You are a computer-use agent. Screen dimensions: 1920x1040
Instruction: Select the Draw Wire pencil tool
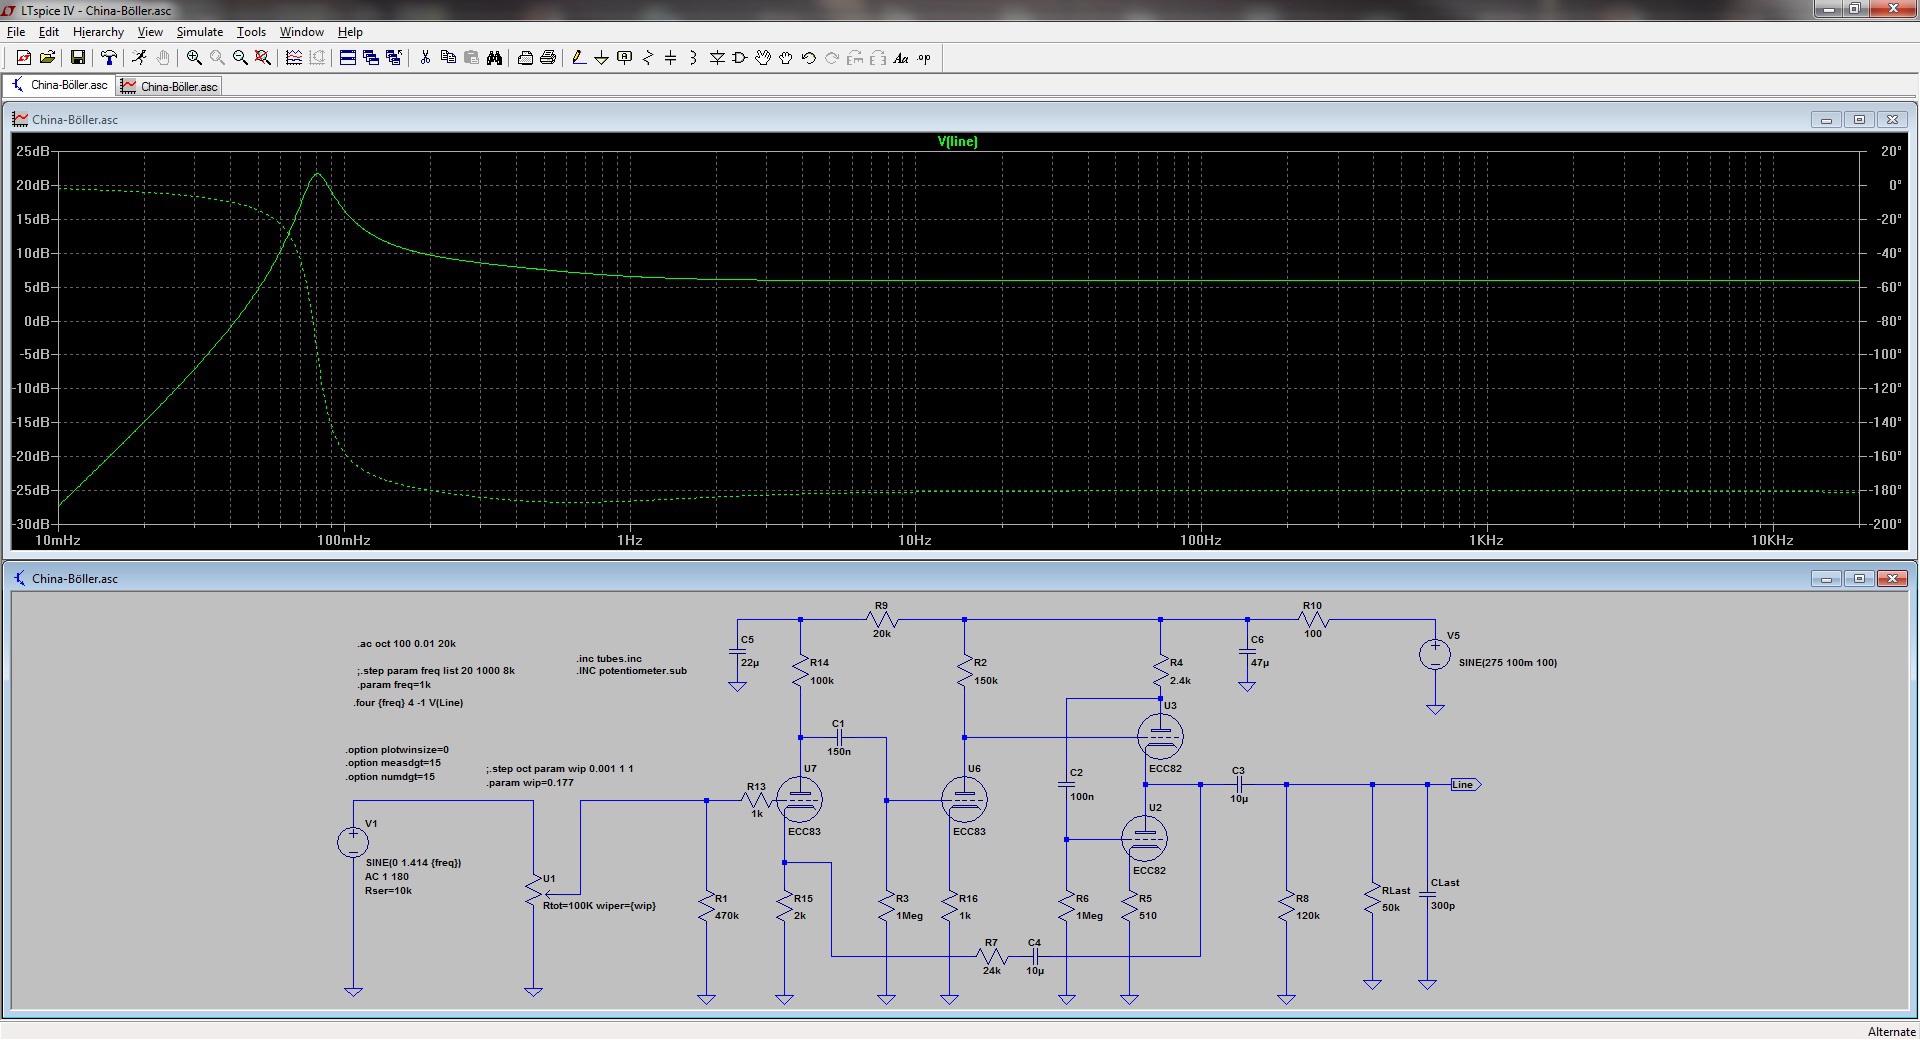(x=578, y=58)
